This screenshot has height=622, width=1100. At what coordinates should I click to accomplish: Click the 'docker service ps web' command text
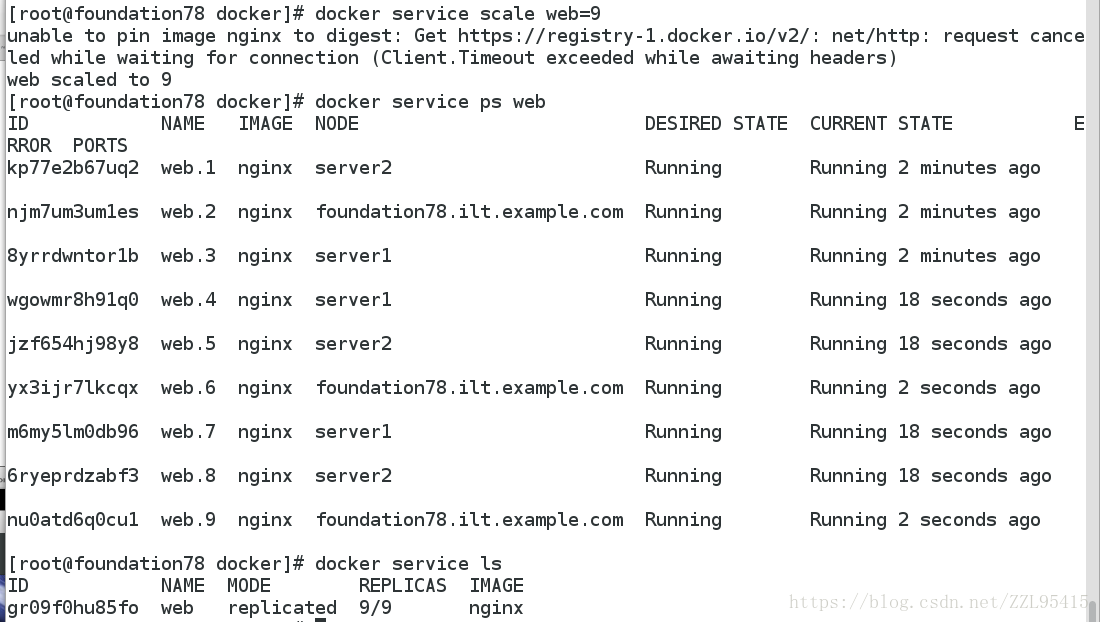[x=430, y=102]
